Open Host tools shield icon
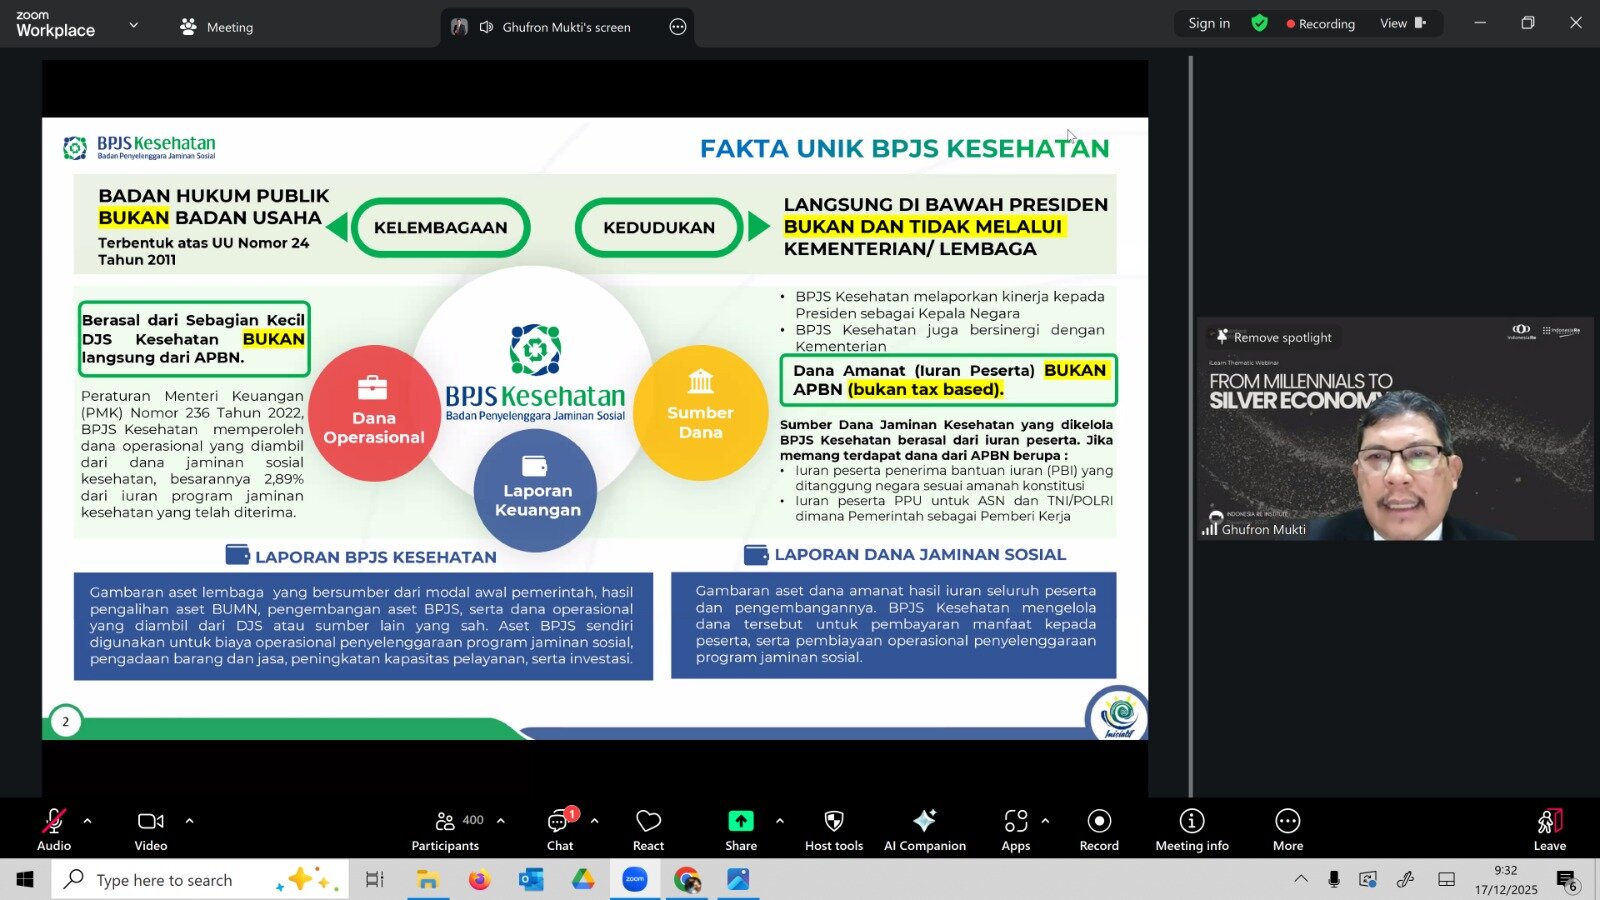Image resolution: width=1600 pixels, height=900 pixels. 833,830
